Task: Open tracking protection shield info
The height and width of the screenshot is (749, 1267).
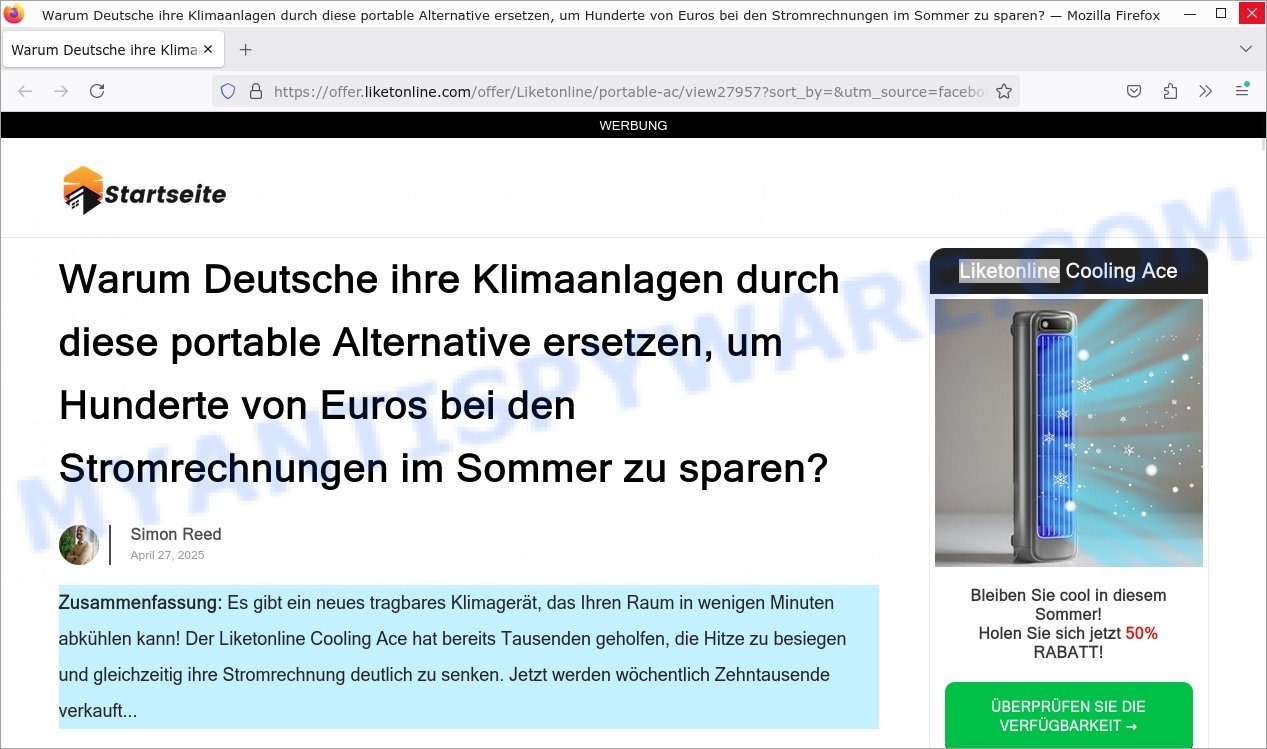Action: coord(228,91)
